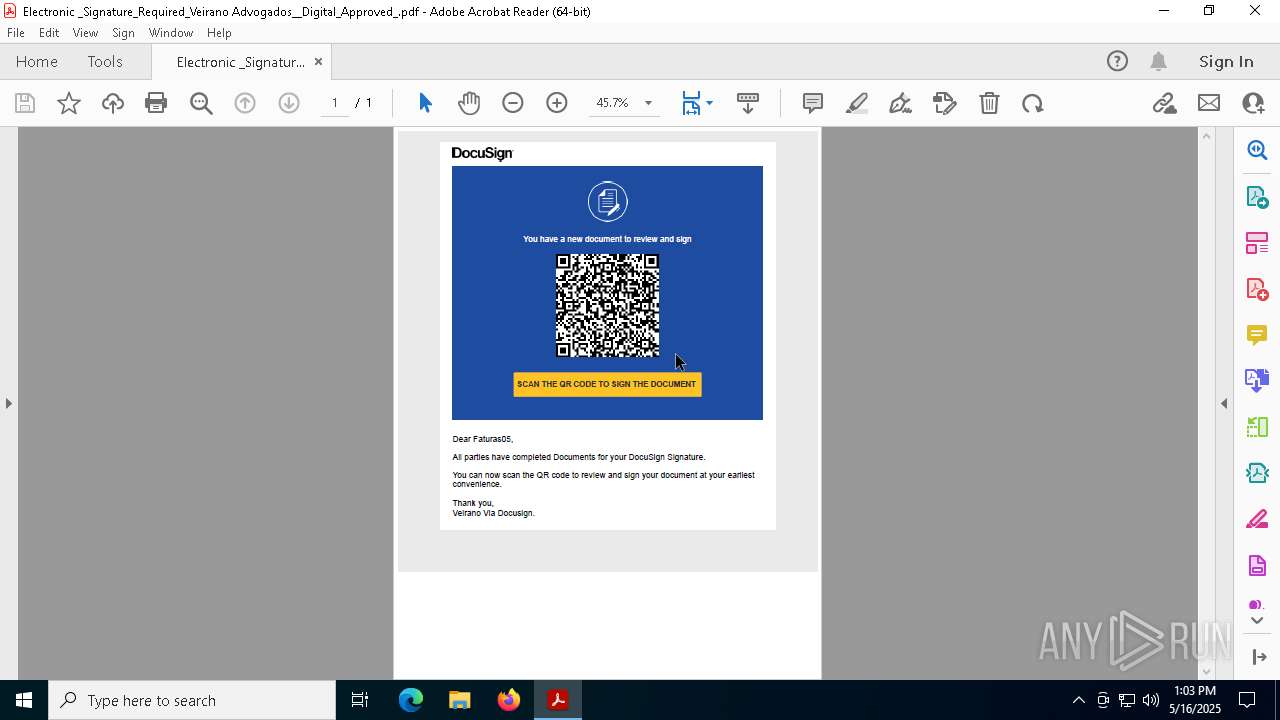Open the Action Center notifications icon
Viewport: 1280px width, 720px height.
point(1248,700)
